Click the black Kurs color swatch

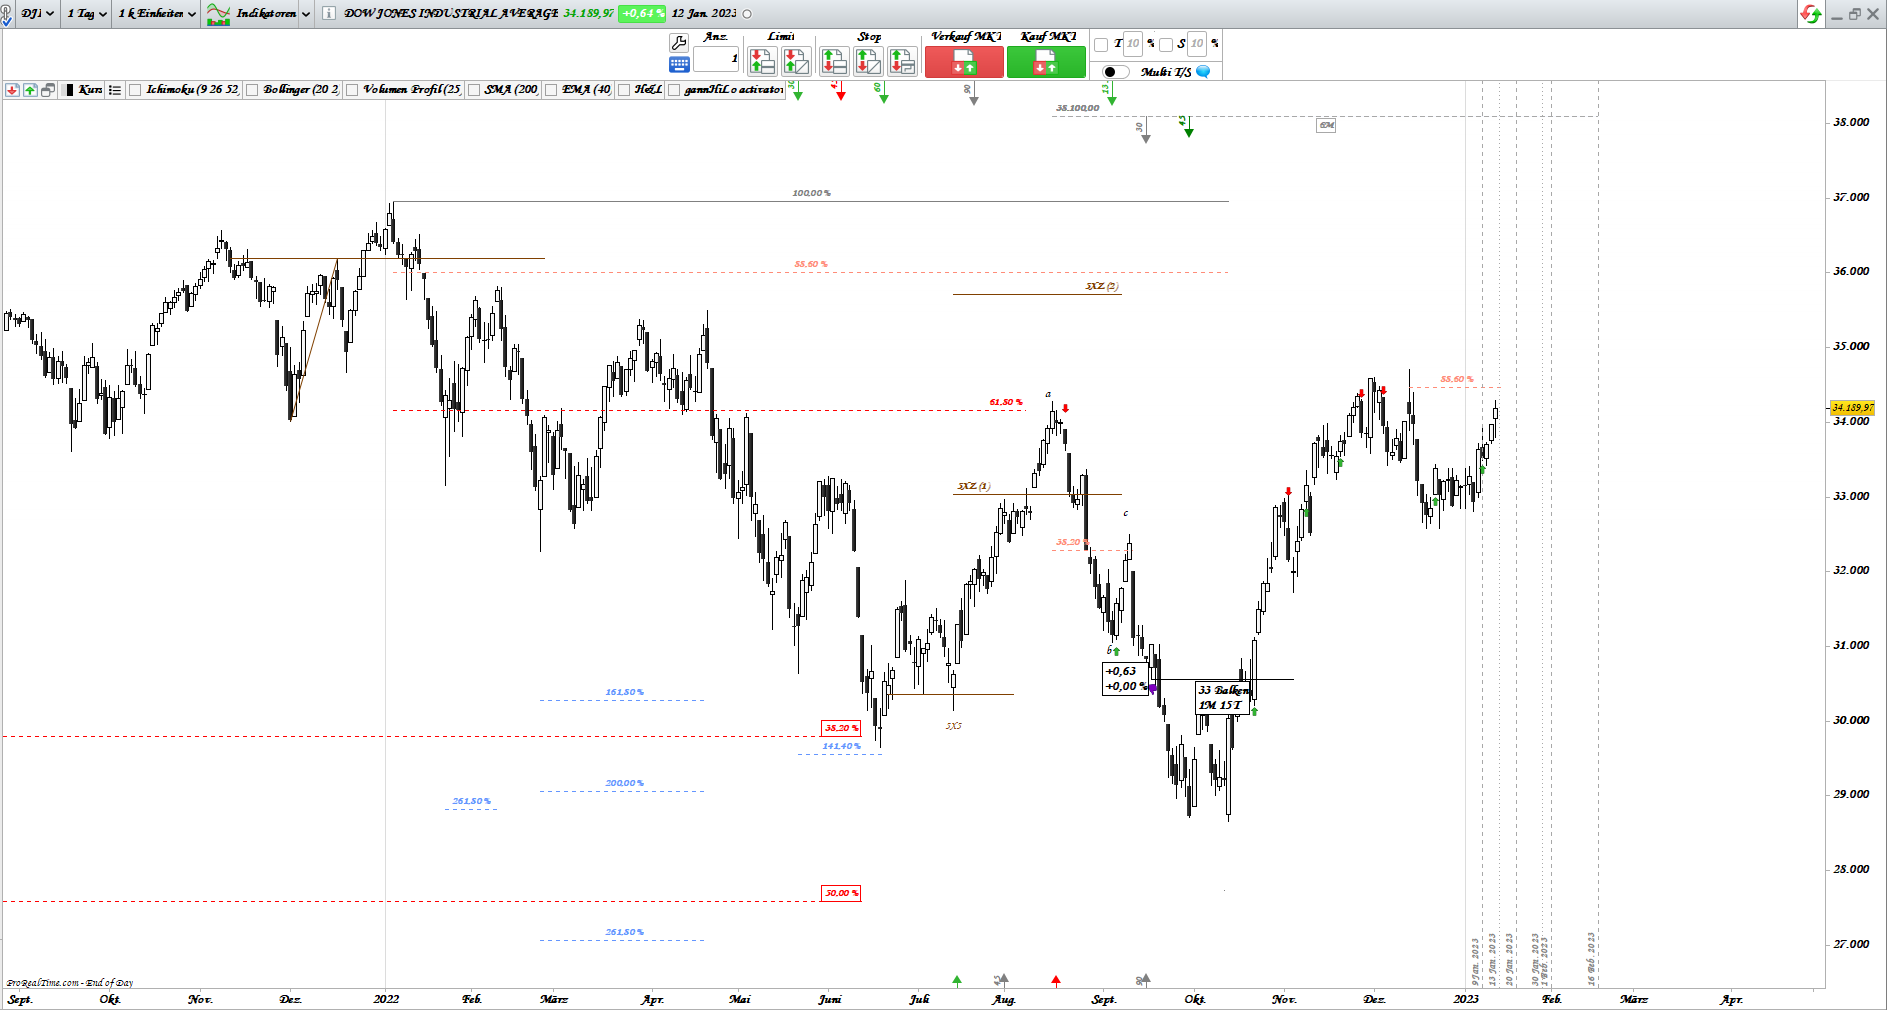(69, 90)
